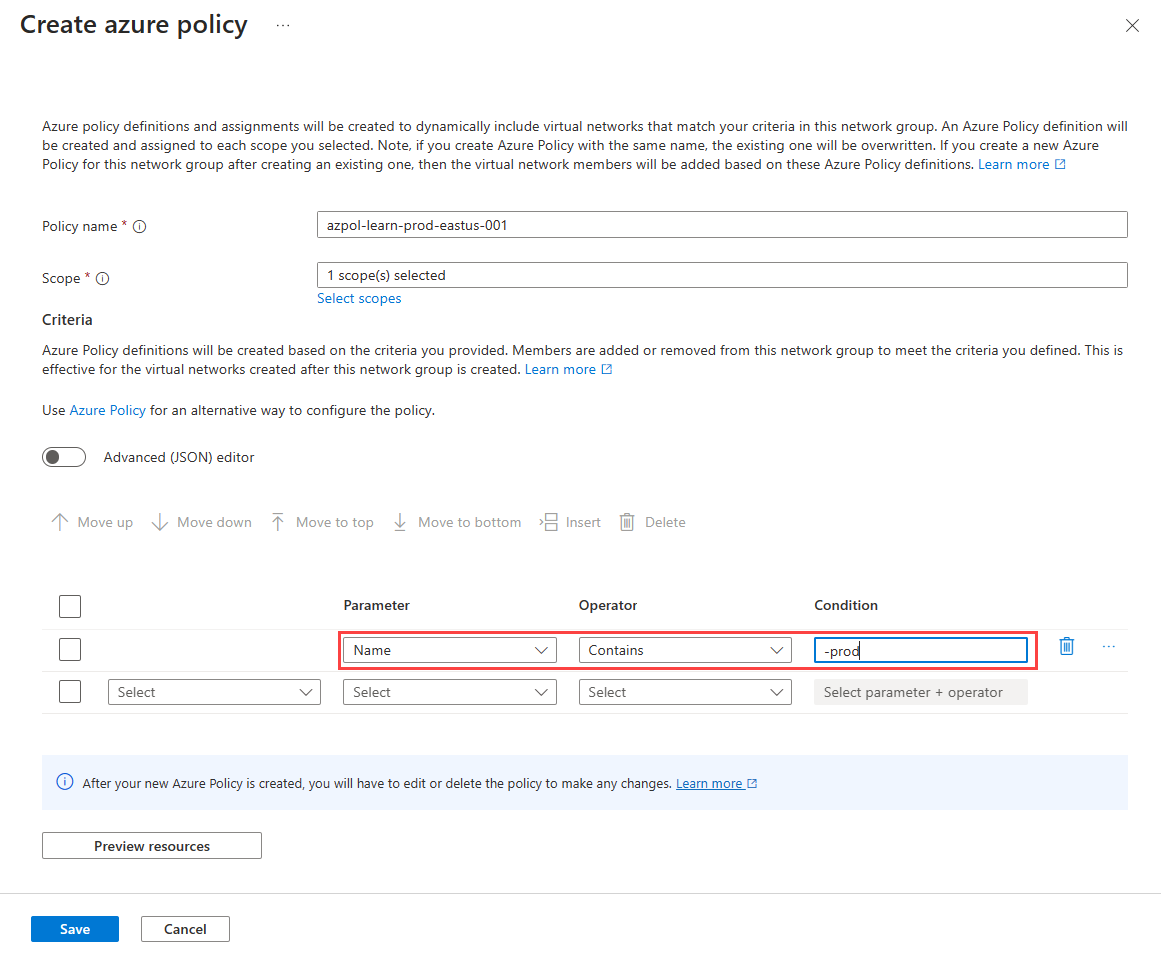The width and height of the screenshot is (1161, 964).
Task: Open the empty Parameter Select dropdown in second row
Action: [x=449, y=692]
